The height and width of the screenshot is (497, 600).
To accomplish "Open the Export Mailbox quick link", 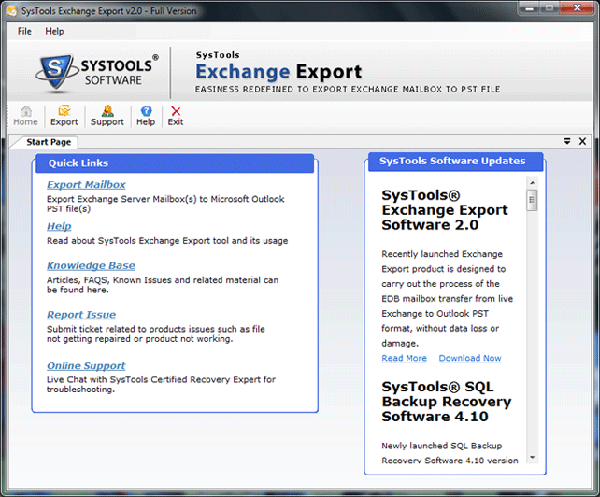I will (86, 185).
